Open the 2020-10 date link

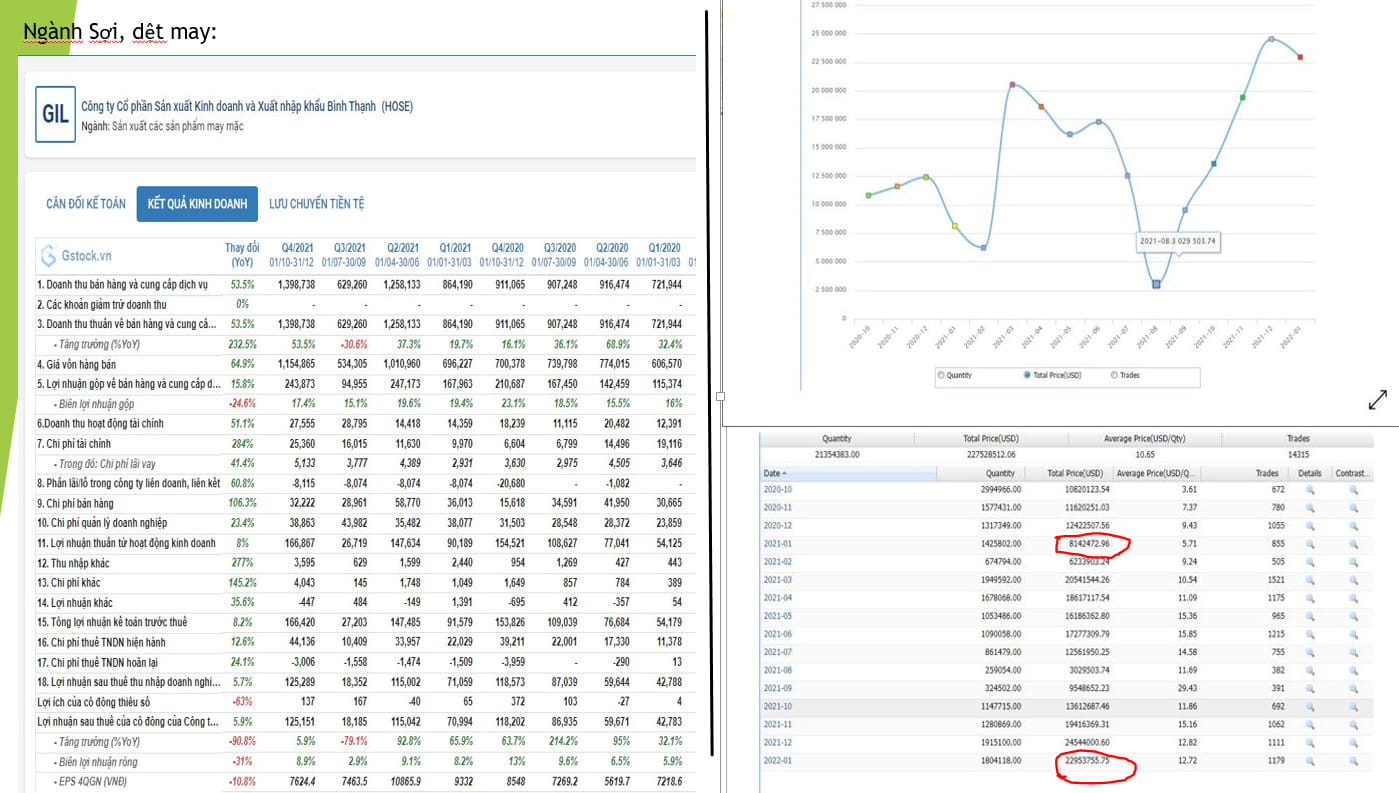point(777,491)
